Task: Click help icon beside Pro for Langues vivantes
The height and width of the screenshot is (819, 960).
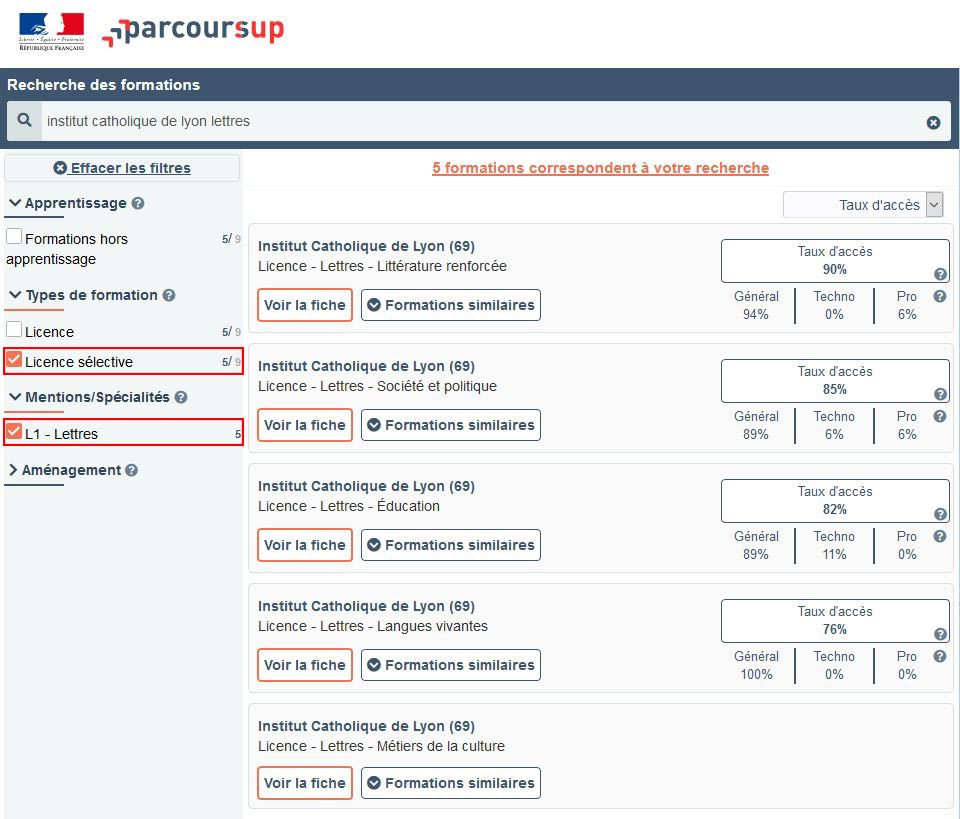Action: 940,656
